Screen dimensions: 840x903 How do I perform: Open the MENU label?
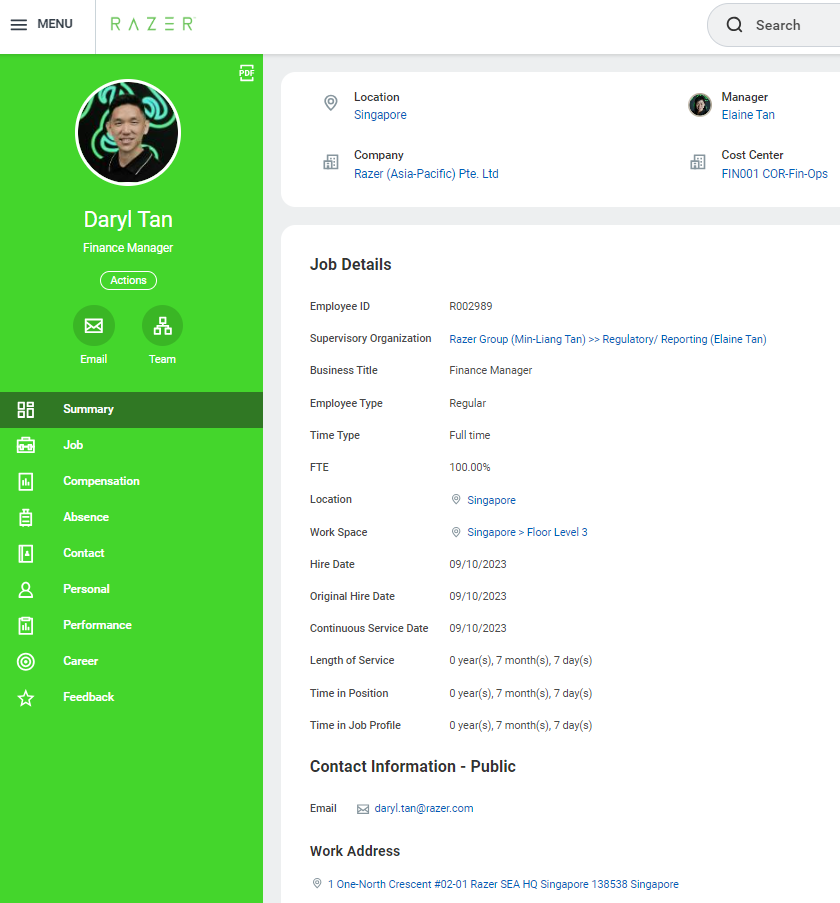(55, 24)
